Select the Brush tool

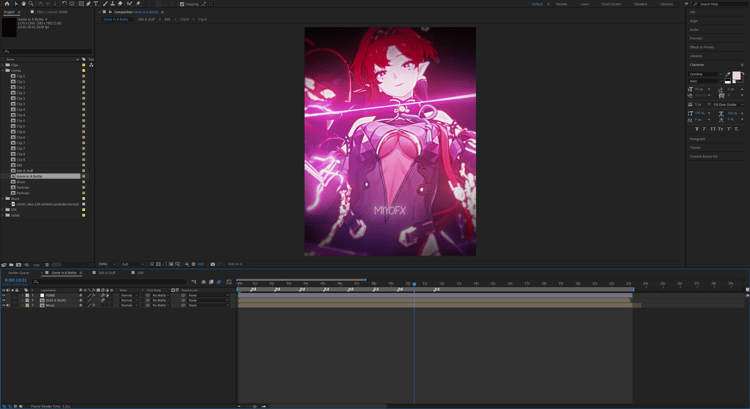[x=105, y=4]
